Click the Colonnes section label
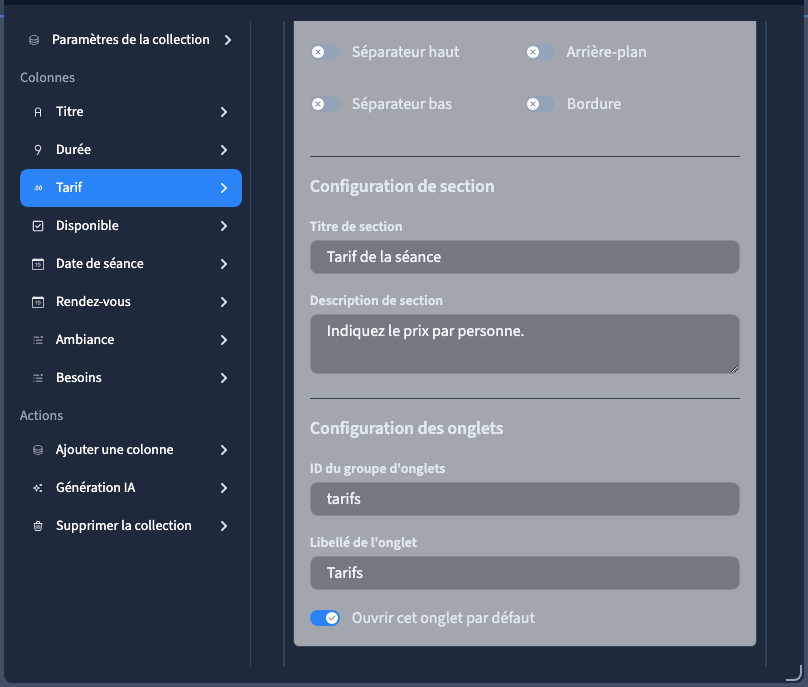 pos(47,77)
